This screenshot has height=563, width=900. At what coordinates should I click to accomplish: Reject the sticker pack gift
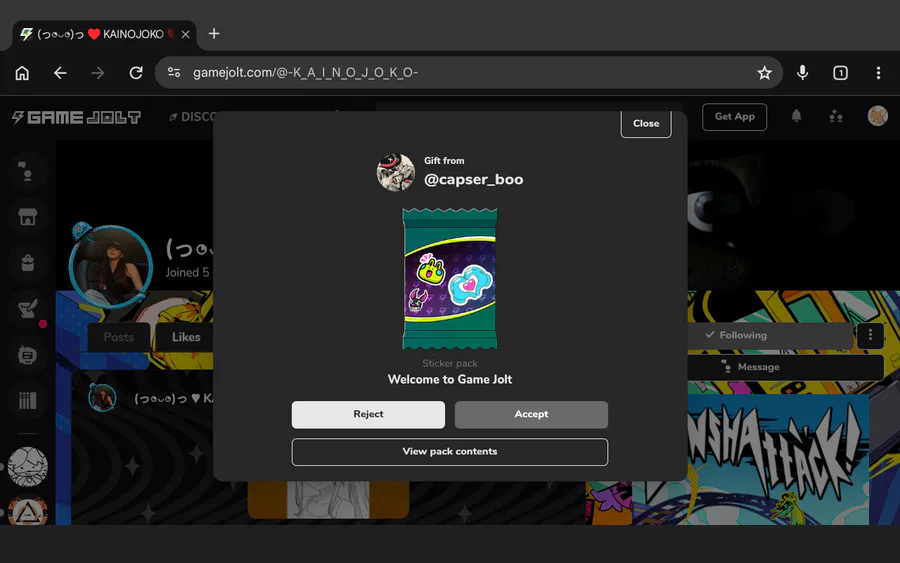pos(368,414)
